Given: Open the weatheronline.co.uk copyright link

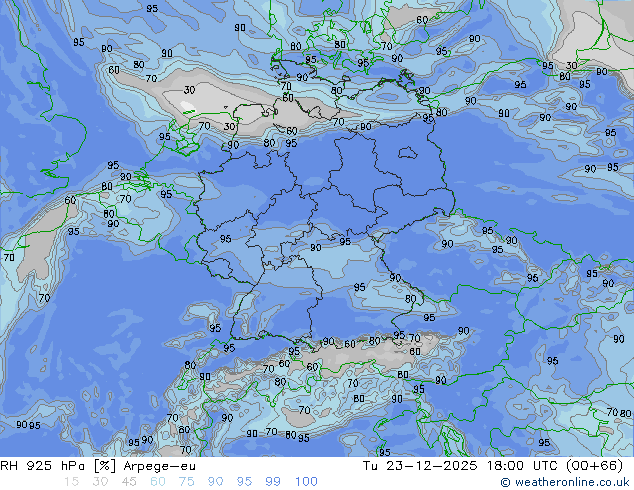Looking at the screenshot, I should point(565,482).
